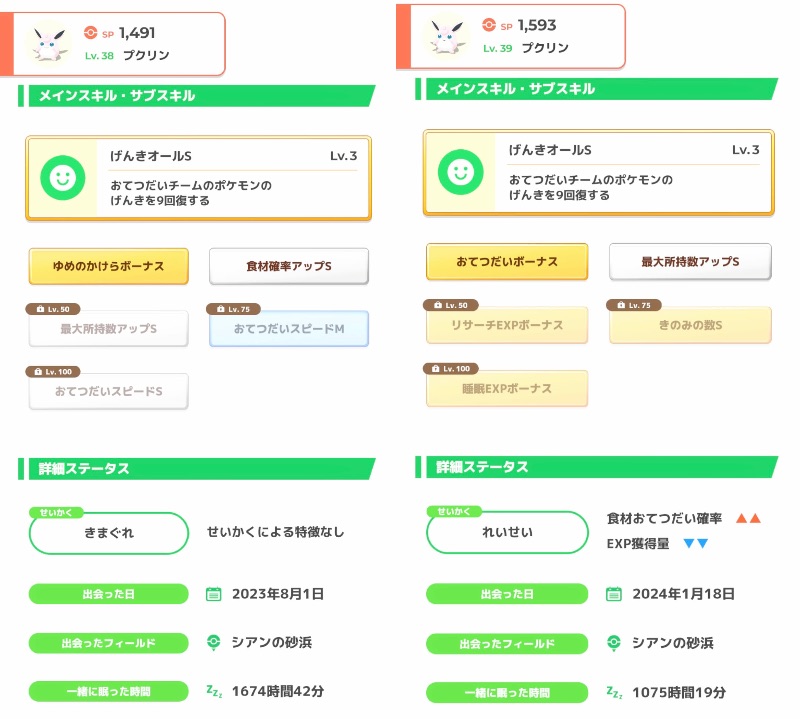Tap the locked おてつだいスピードM skill

(x=289, y=329)
